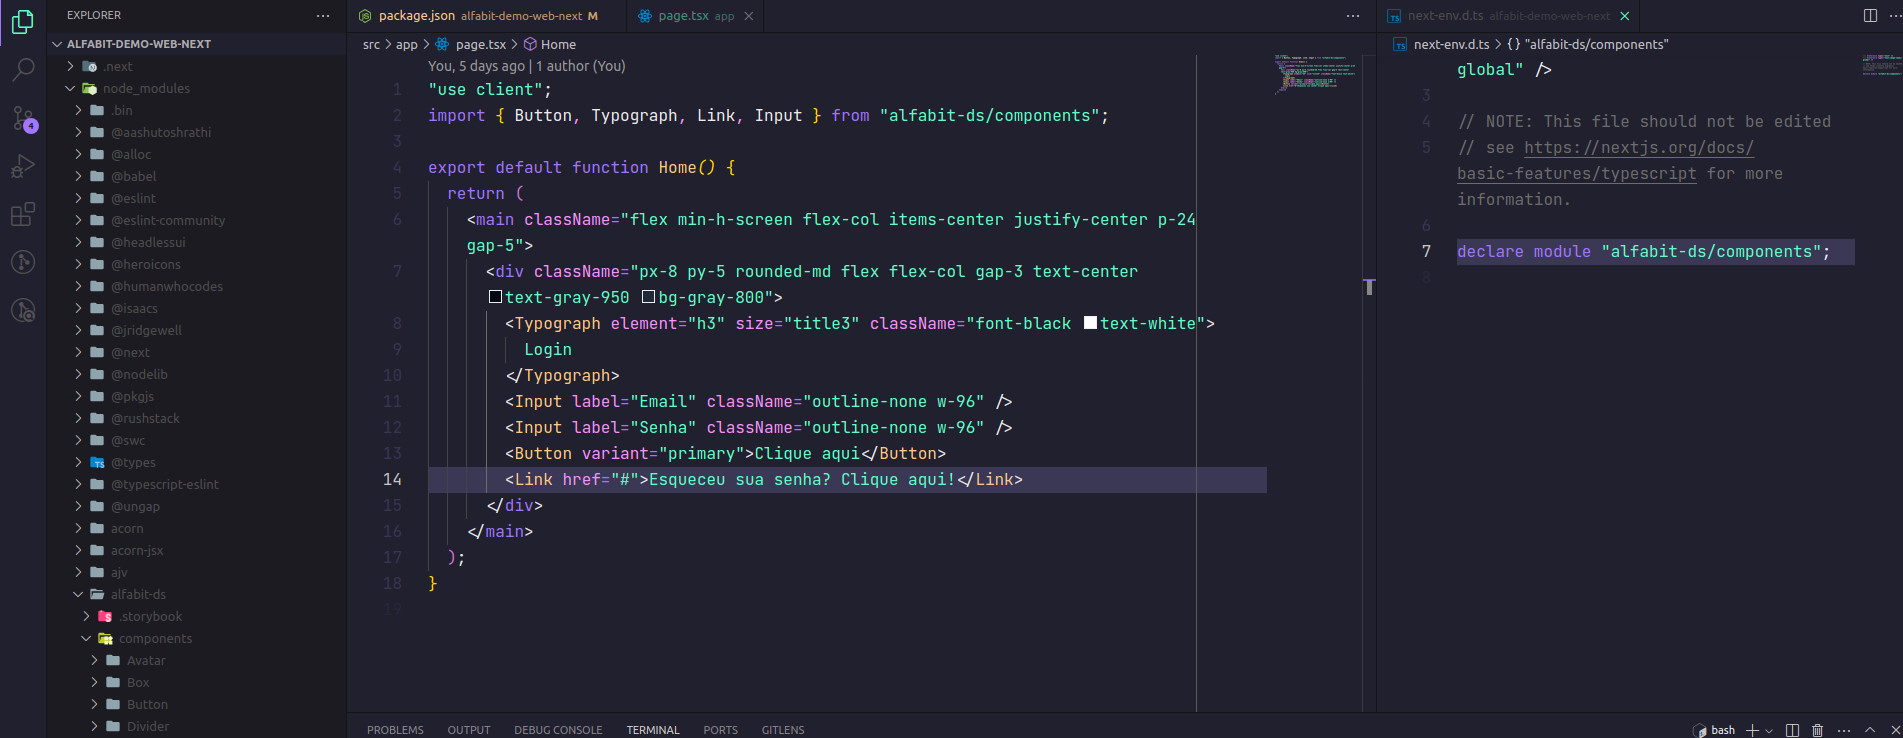Open the Explorer view in activity bar
1903x738 pixels.
pos(22,21)
